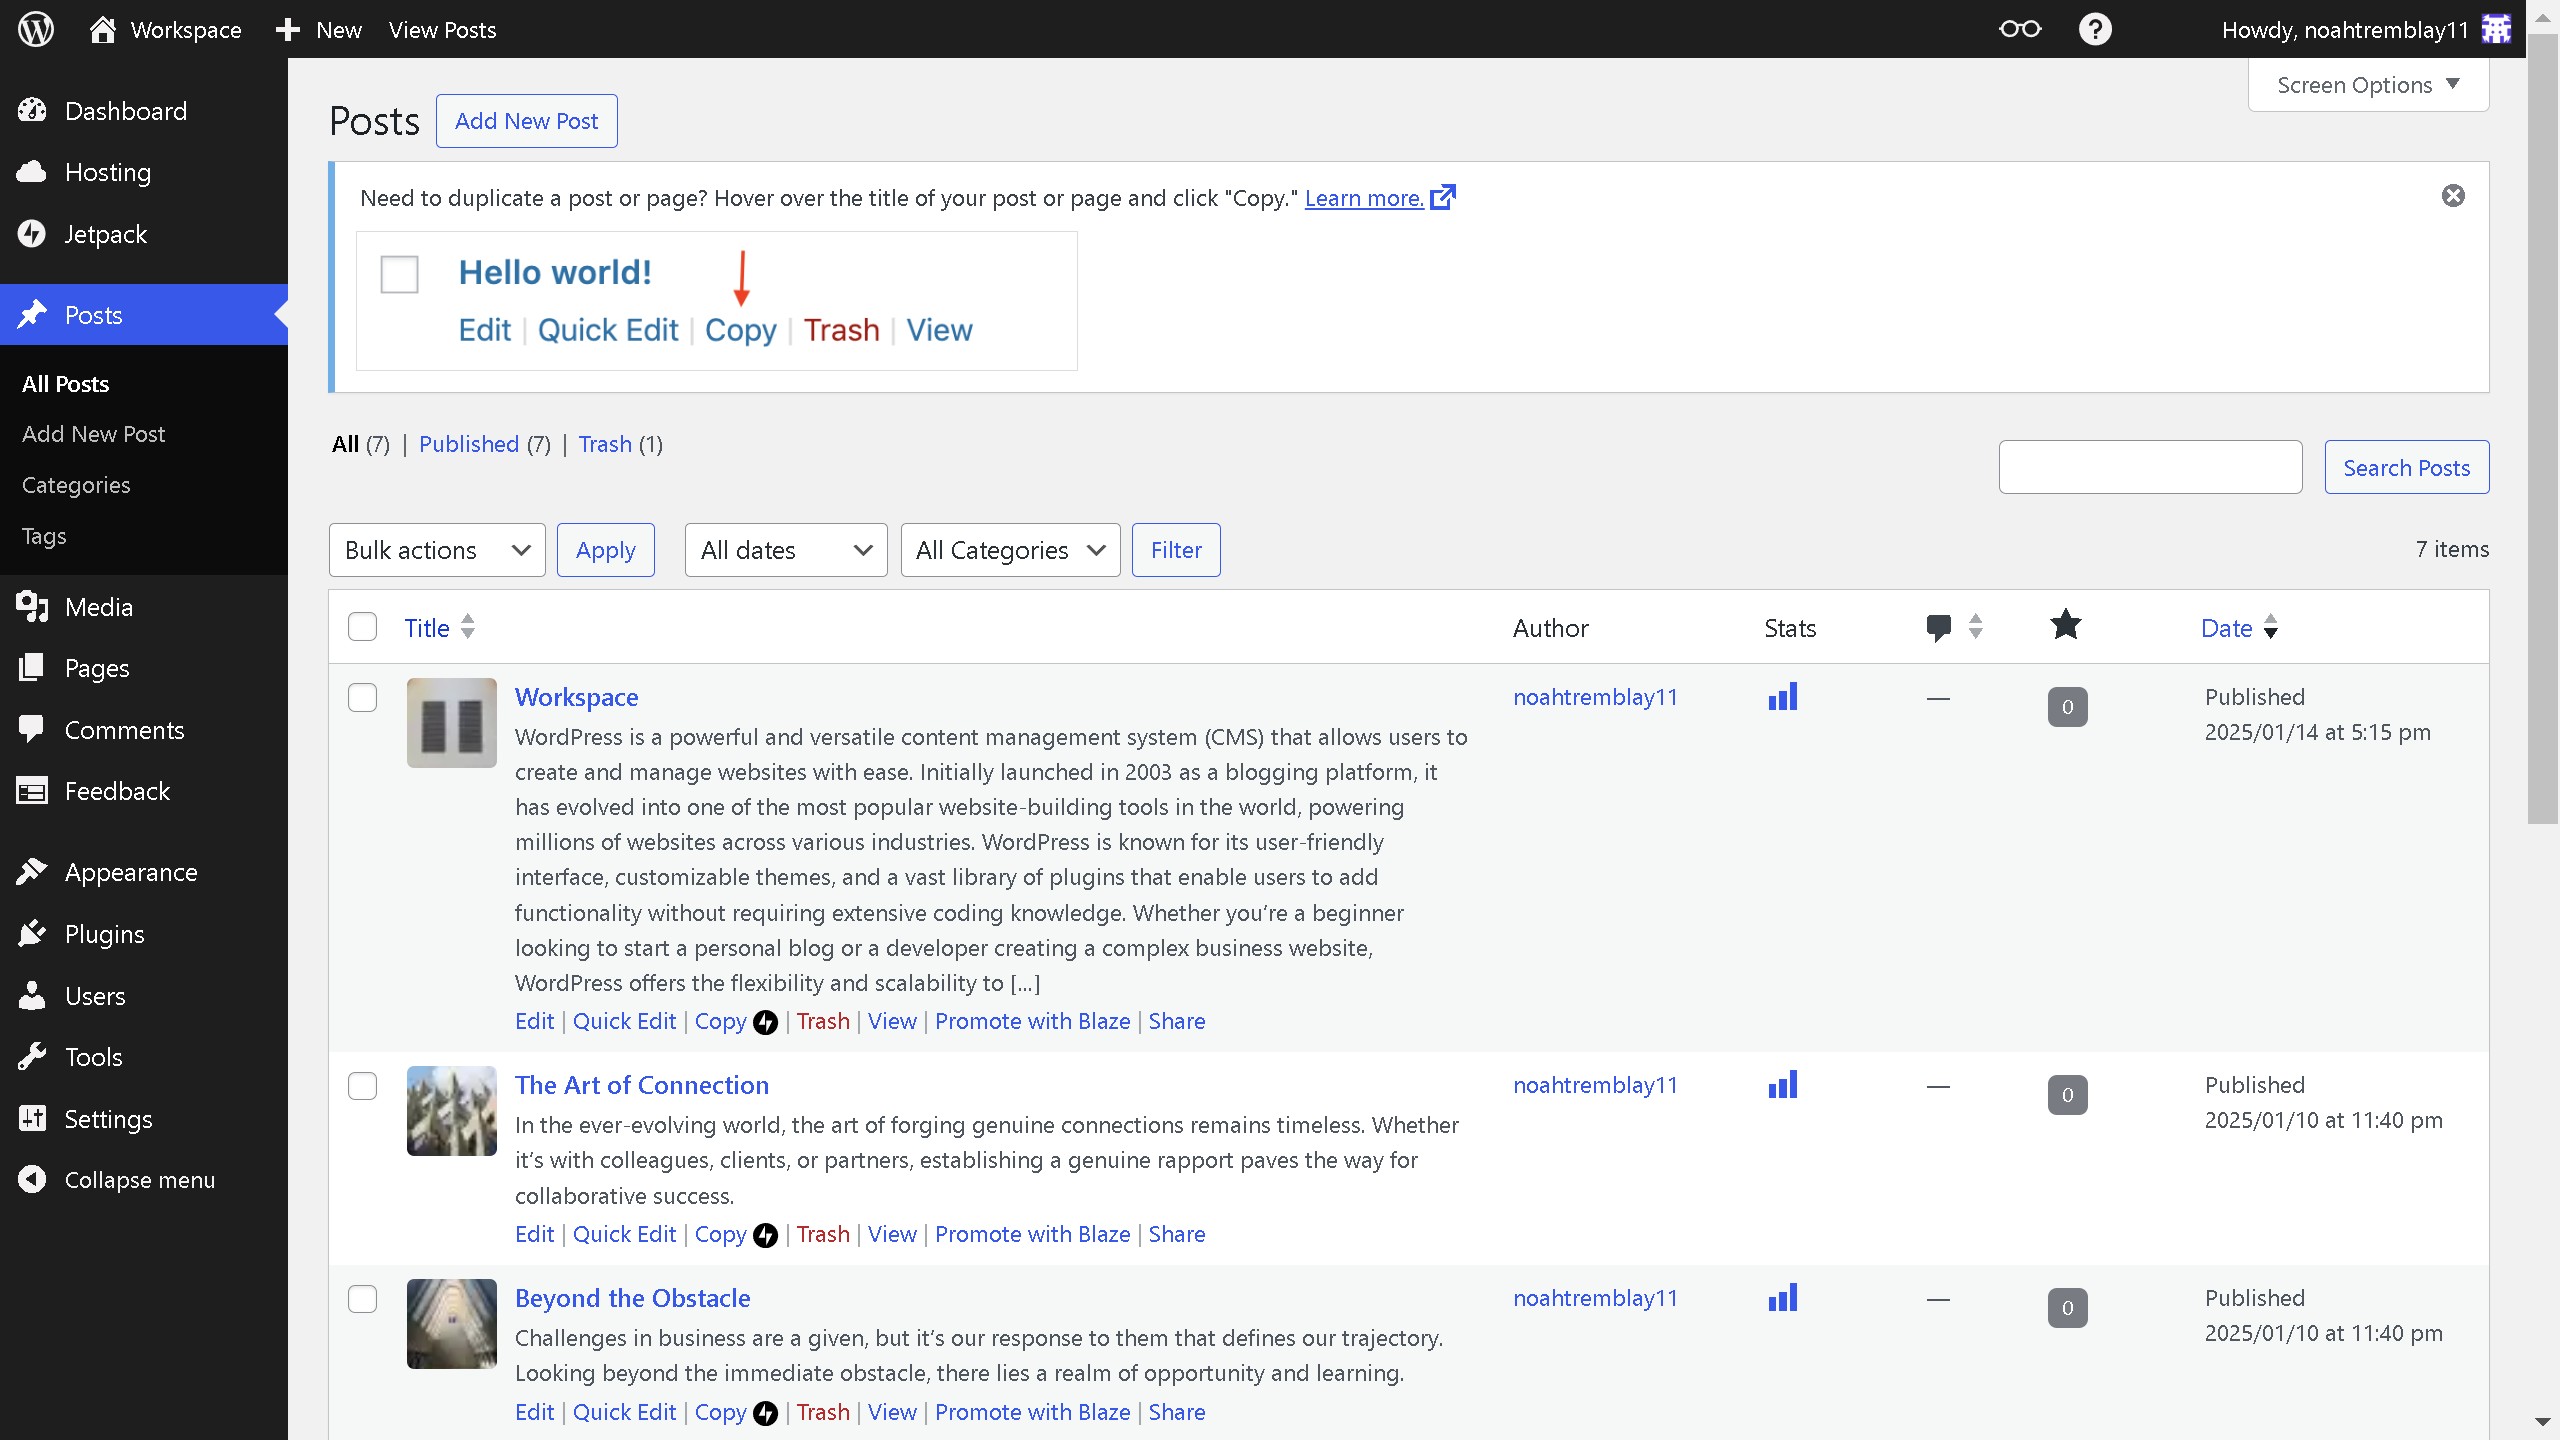Click the likes star column icon
This screenshot has height=1440, width=2560.
(x=2065, y=626)
